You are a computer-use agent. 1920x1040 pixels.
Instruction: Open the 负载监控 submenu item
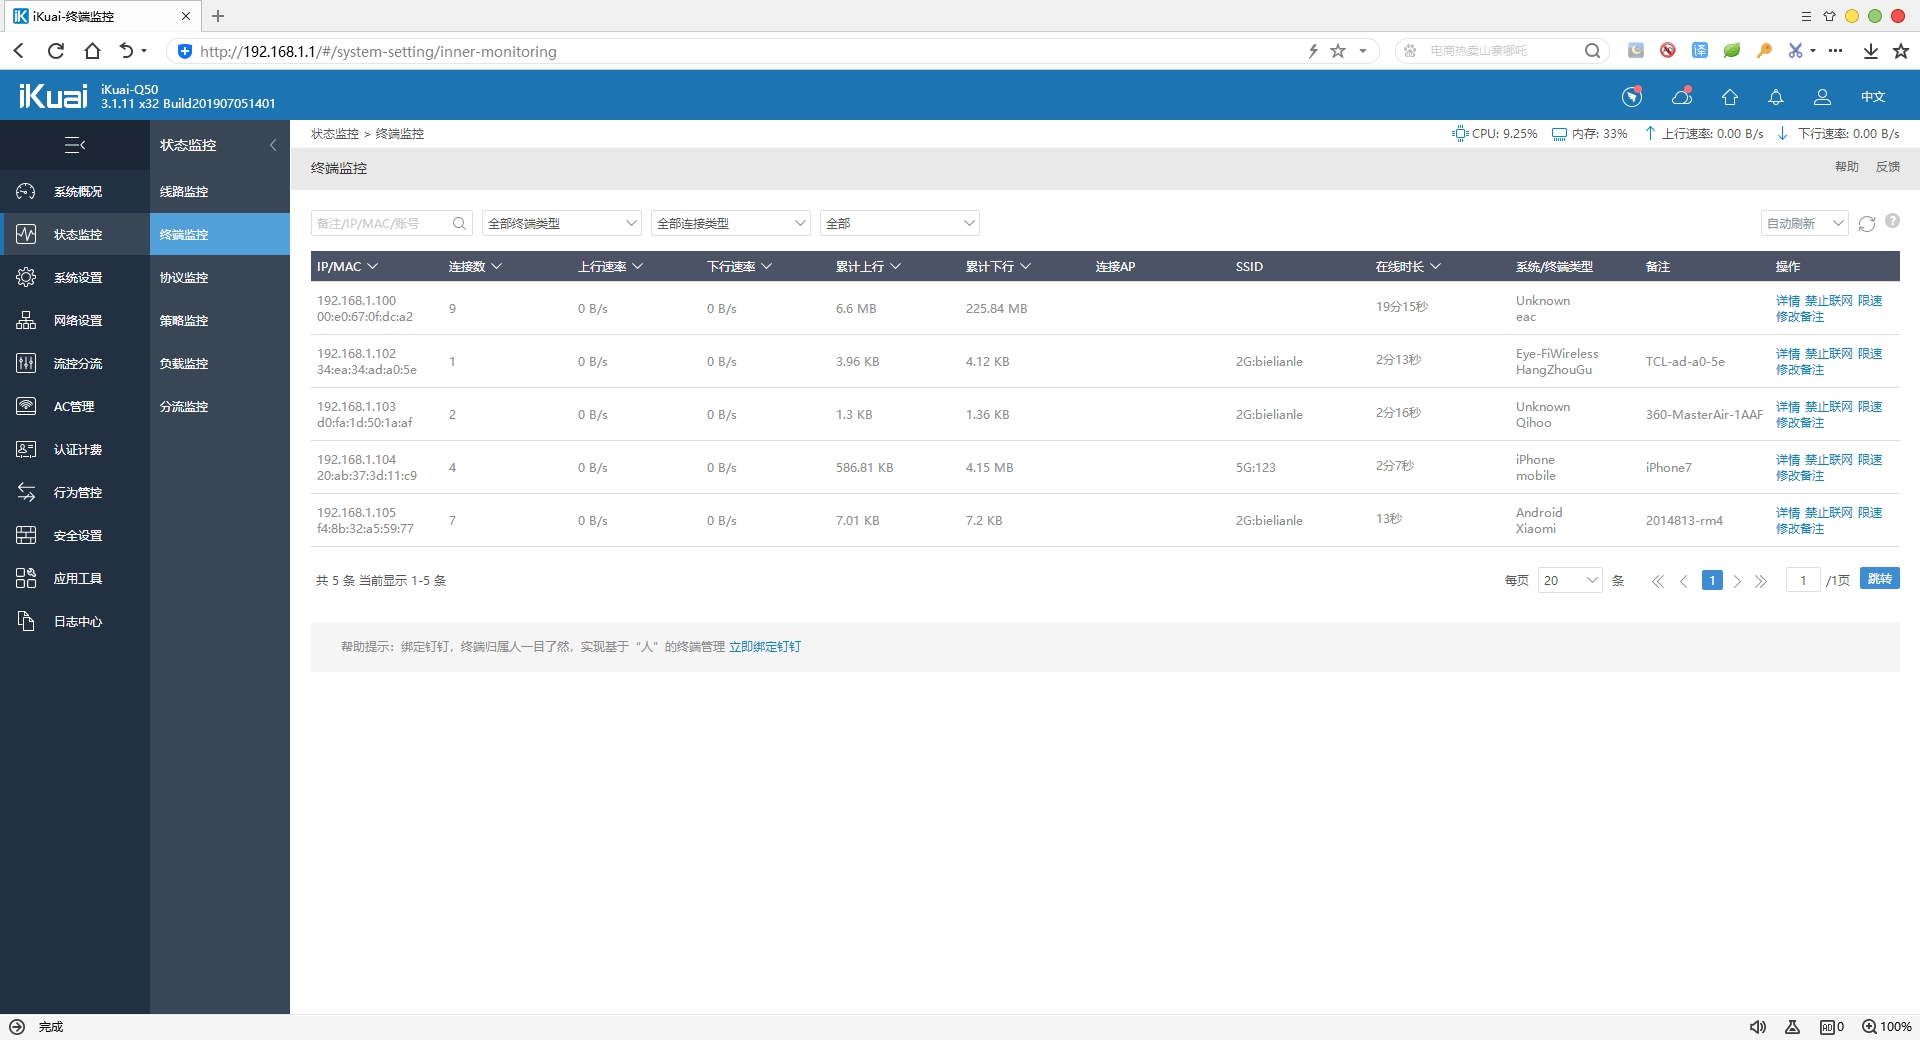pyautogui.click(x=220, y=363)
